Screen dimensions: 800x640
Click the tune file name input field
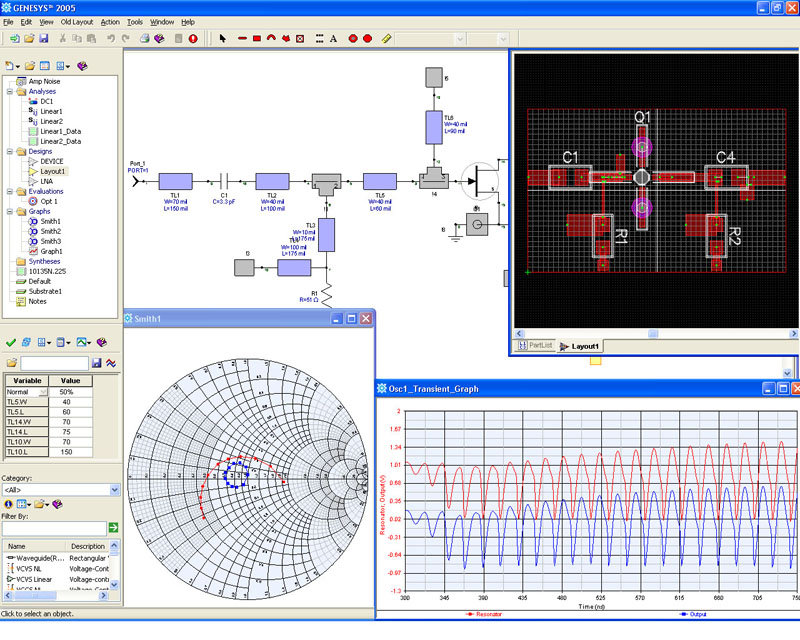[x=55, y=363]
